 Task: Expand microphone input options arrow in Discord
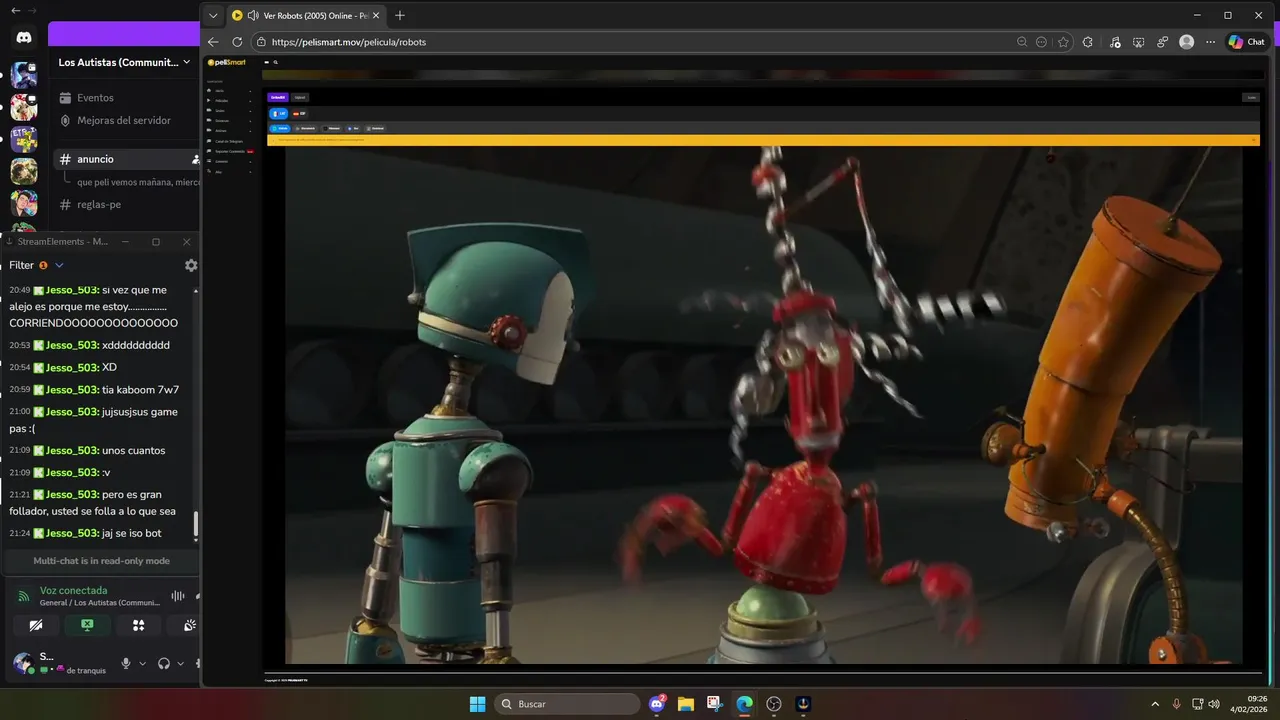[142, 663]
